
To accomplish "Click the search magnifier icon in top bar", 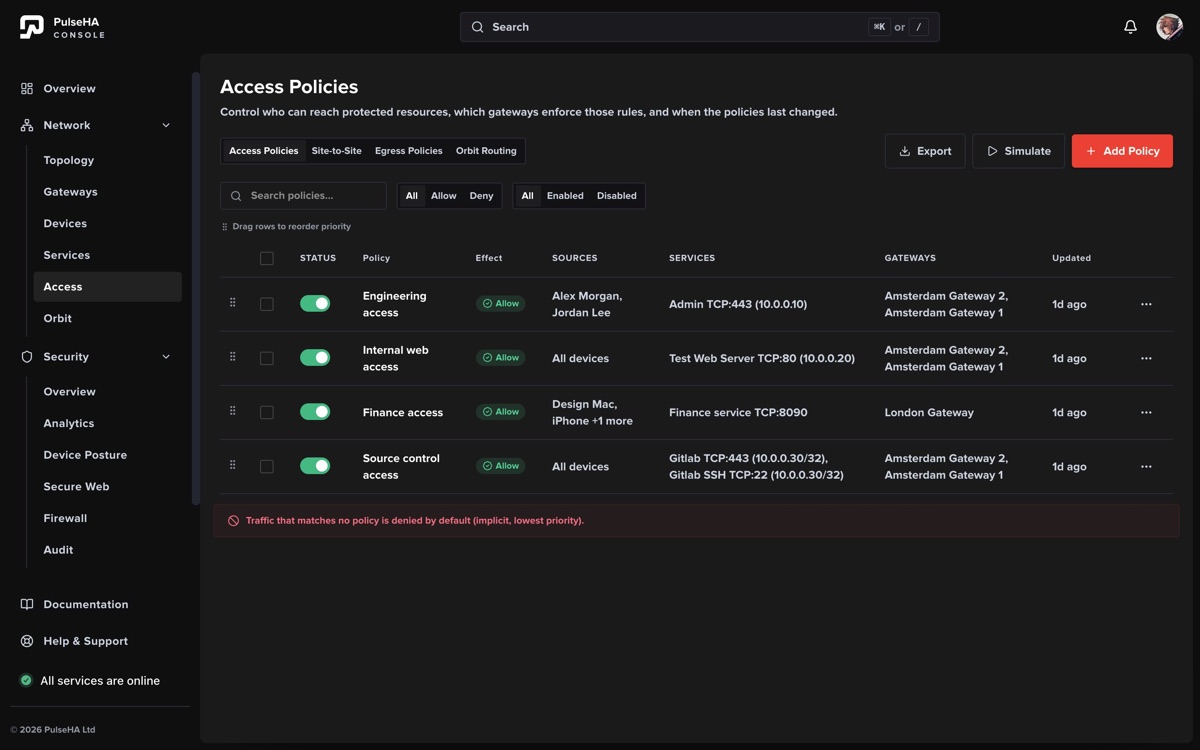I will coord(478,27).
